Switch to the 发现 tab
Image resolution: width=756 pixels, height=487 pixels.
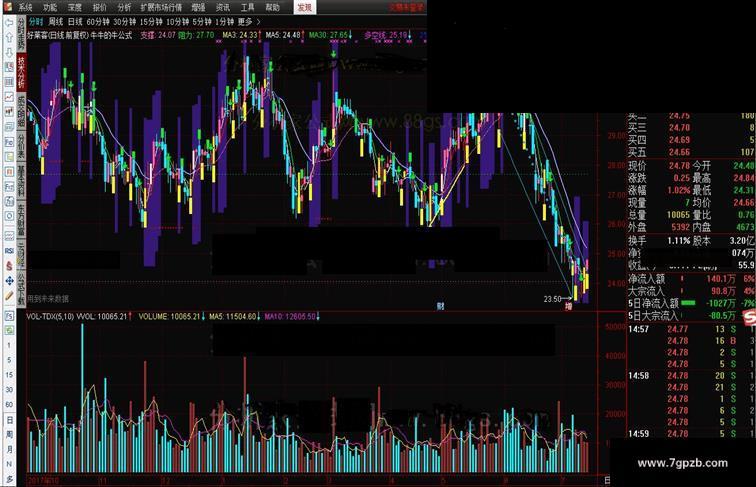pos(304,7)
